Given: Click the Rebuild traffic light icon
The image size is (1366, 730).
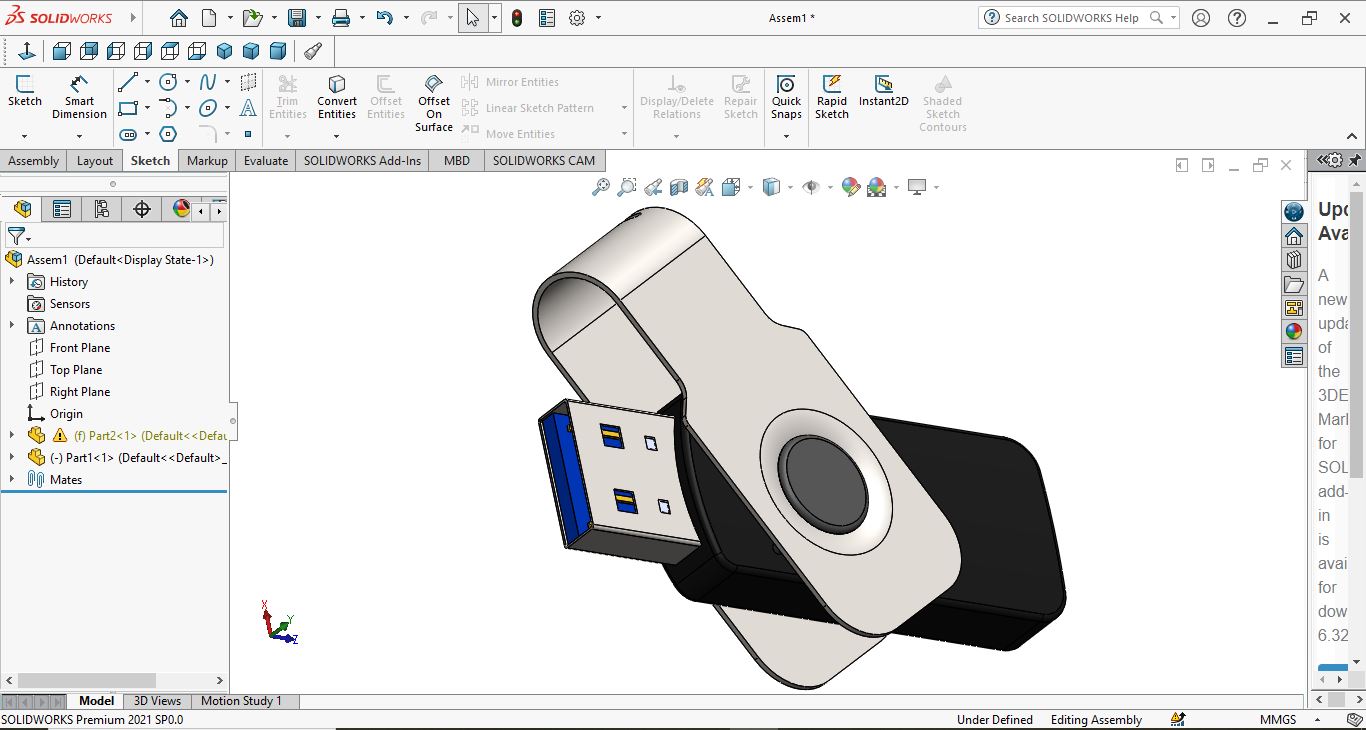Looking at the screenshot, I should click(x=517, y=18).
